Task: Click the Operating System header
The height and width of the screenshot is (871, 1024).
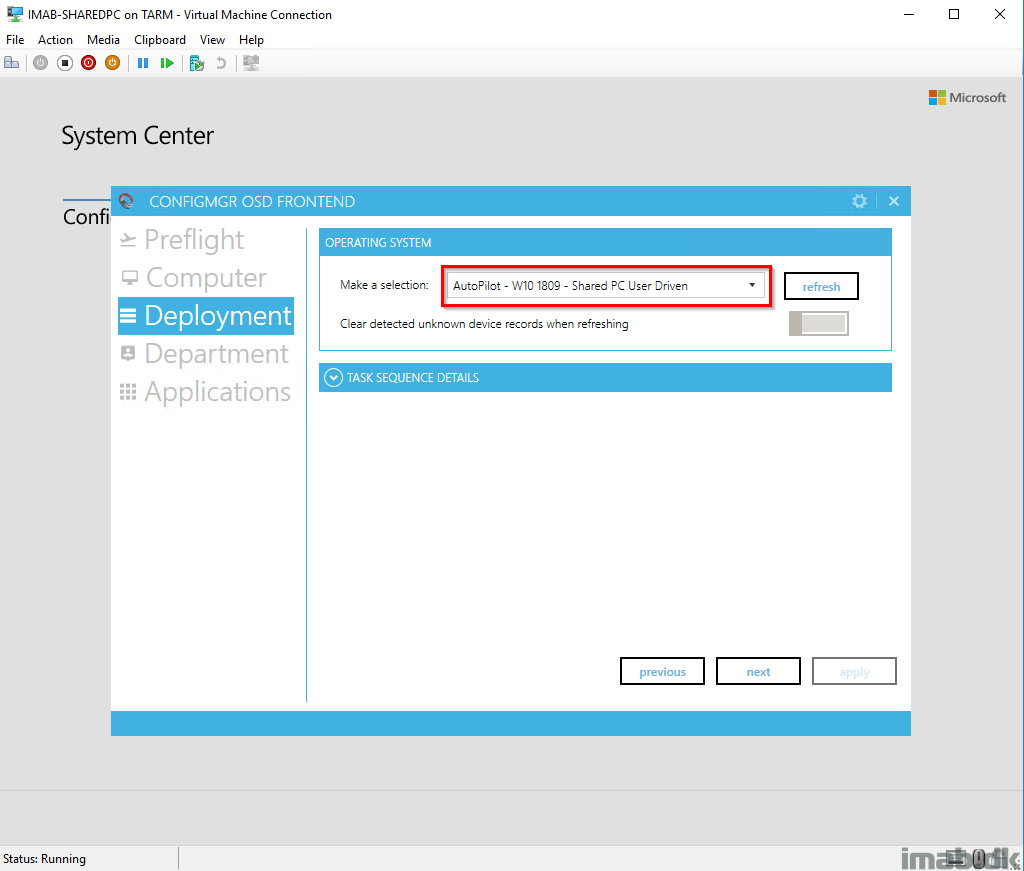Action: 605,242
